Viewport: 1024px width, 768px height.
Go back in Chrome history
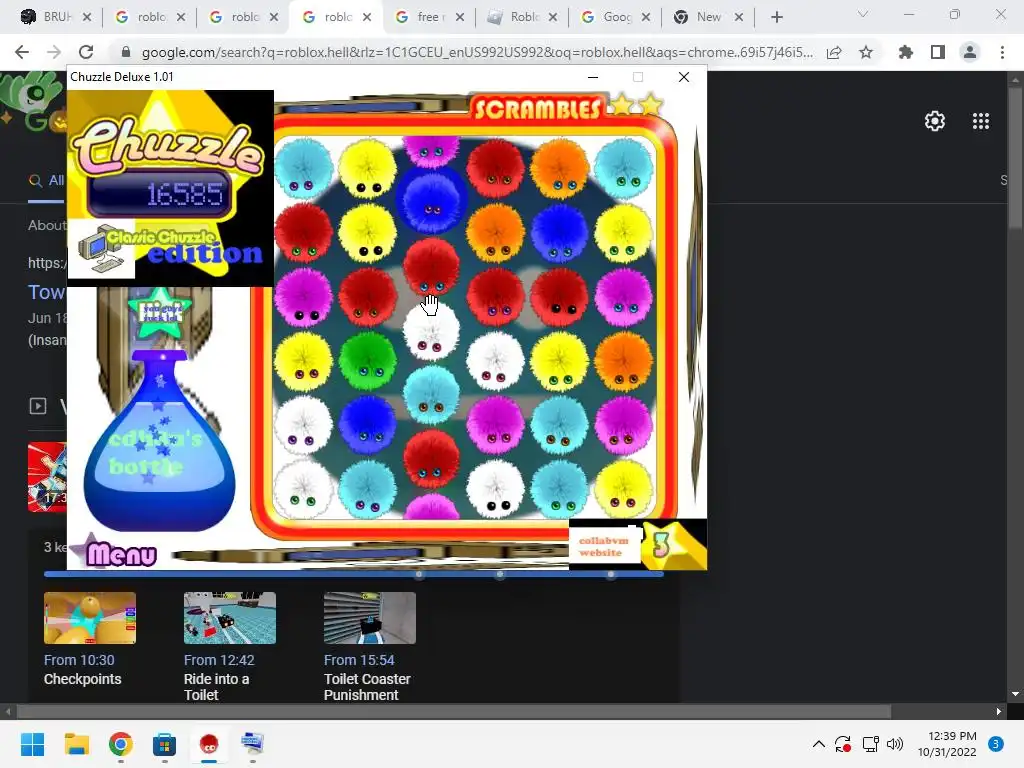click(x=22, y=52)
